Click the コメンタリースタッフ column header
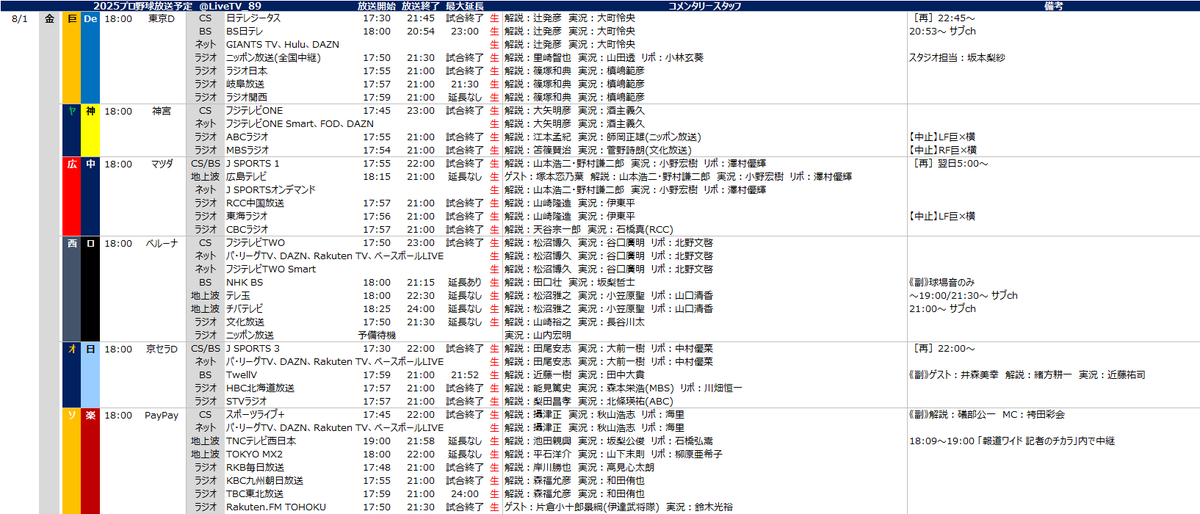Viewport: 1200px width, 514px height. point(704,6)
